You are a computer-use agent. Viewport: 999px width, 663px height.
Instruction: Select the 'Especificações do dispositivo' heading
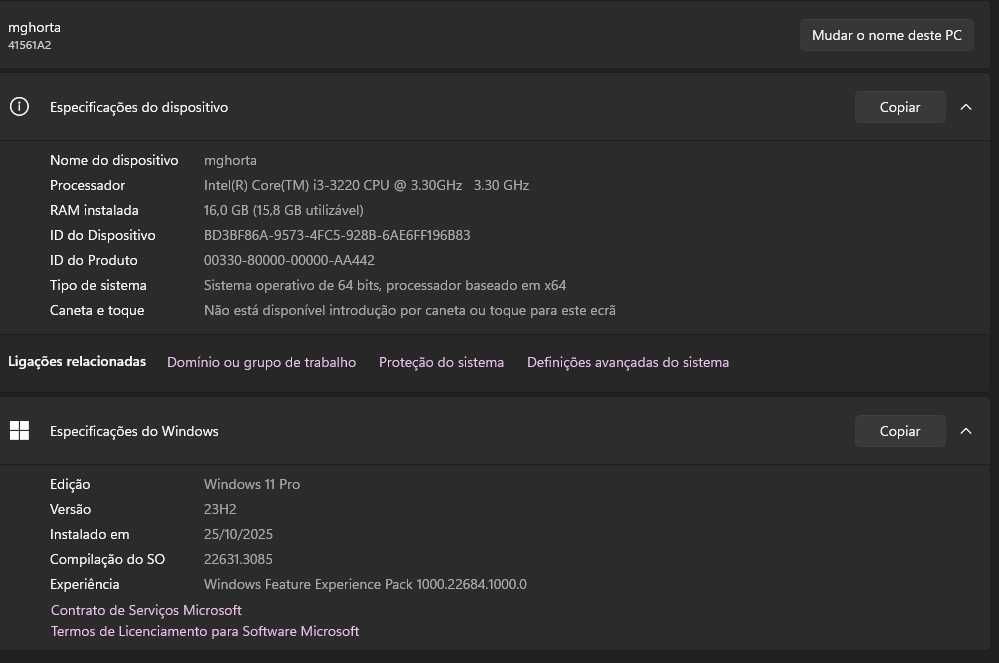tap(139, 107)
